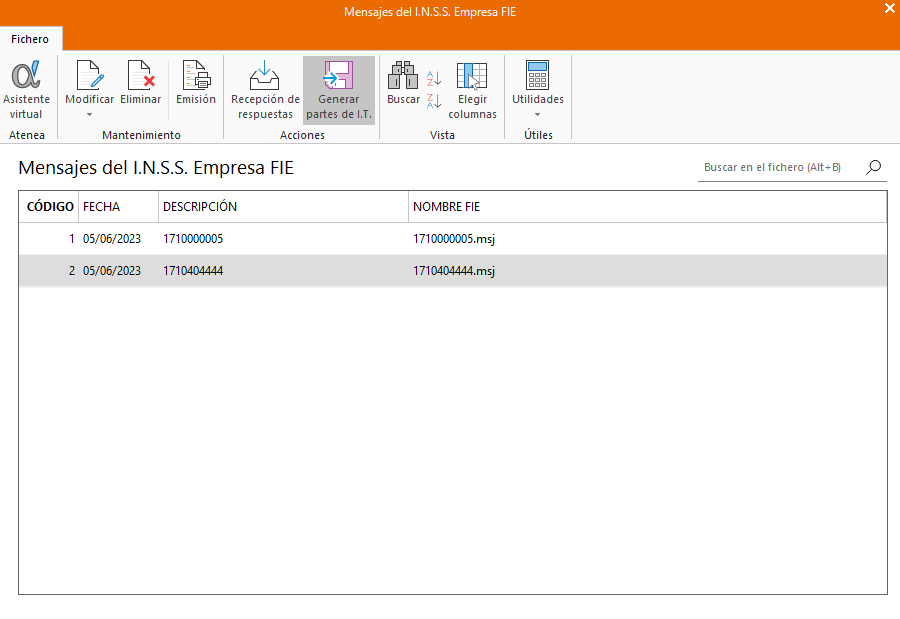The height and width of the screenshot is (619, 900).
Task: Open the Asistente virtual Atenea icon
Action: coord(26,76)
